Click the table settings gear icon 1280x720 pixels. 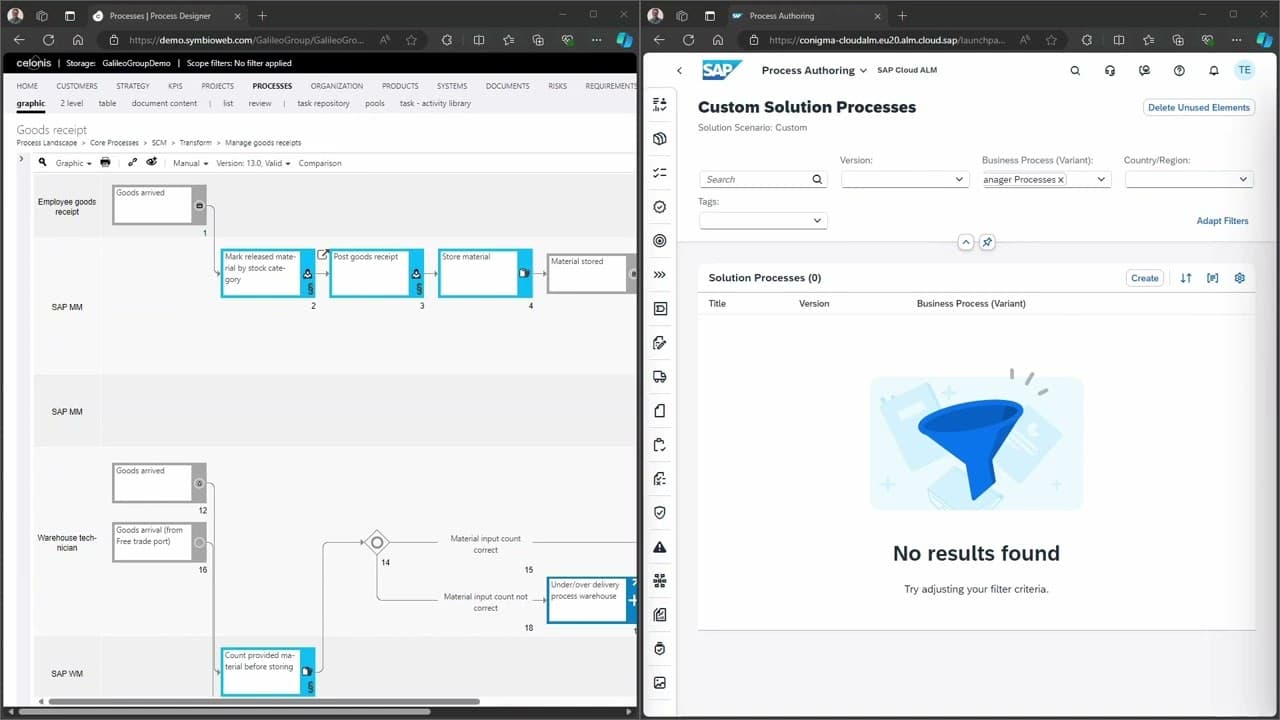click(1240, 278)
